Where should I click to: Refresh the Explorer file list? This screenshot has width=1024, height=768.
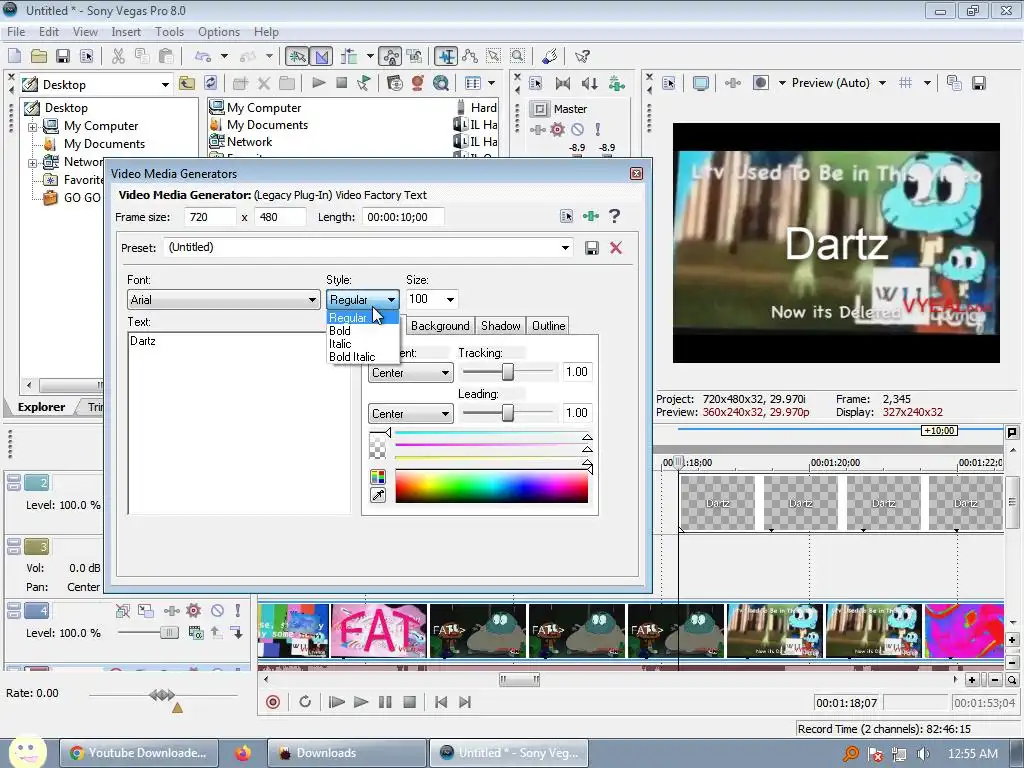(x=210, y=83)
